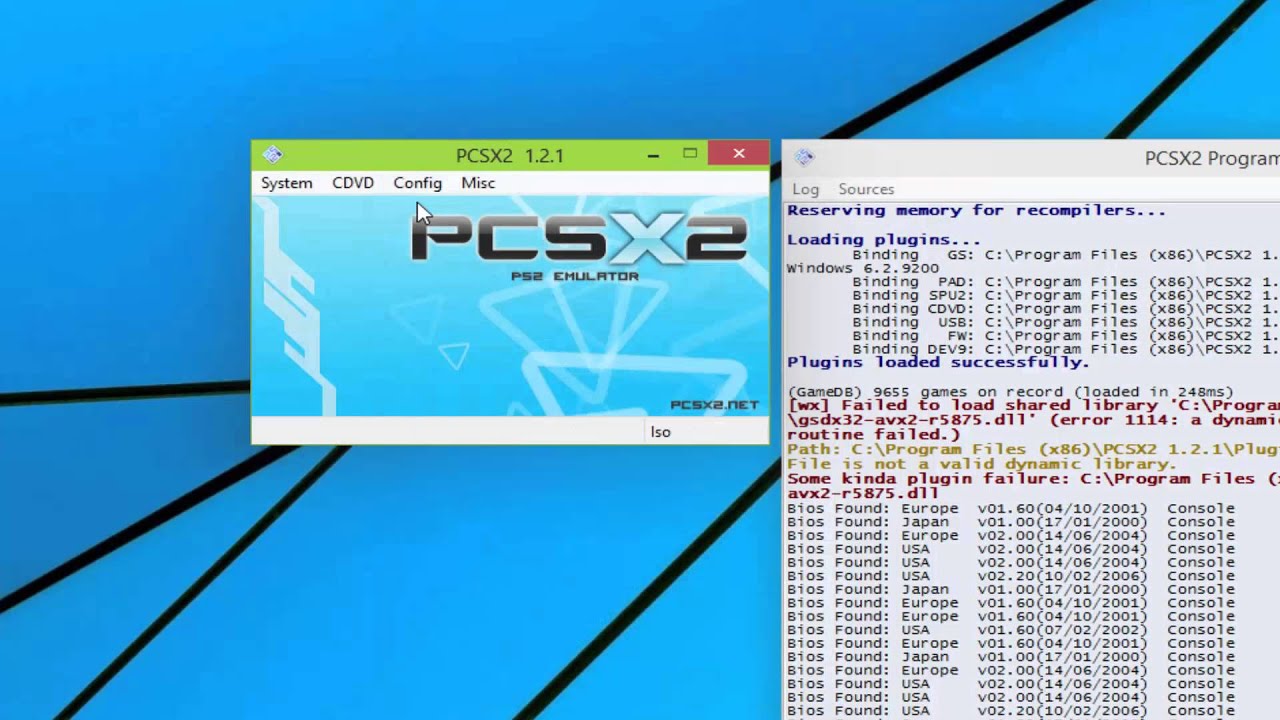1280x720 pixels.
Task: Click the PCSX2.NET text in the splash
Action: click(714, 405)
